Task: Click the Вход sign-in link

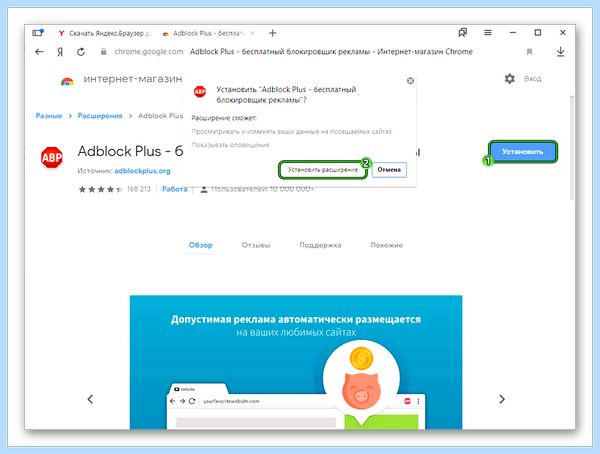Action: point(532,79)
